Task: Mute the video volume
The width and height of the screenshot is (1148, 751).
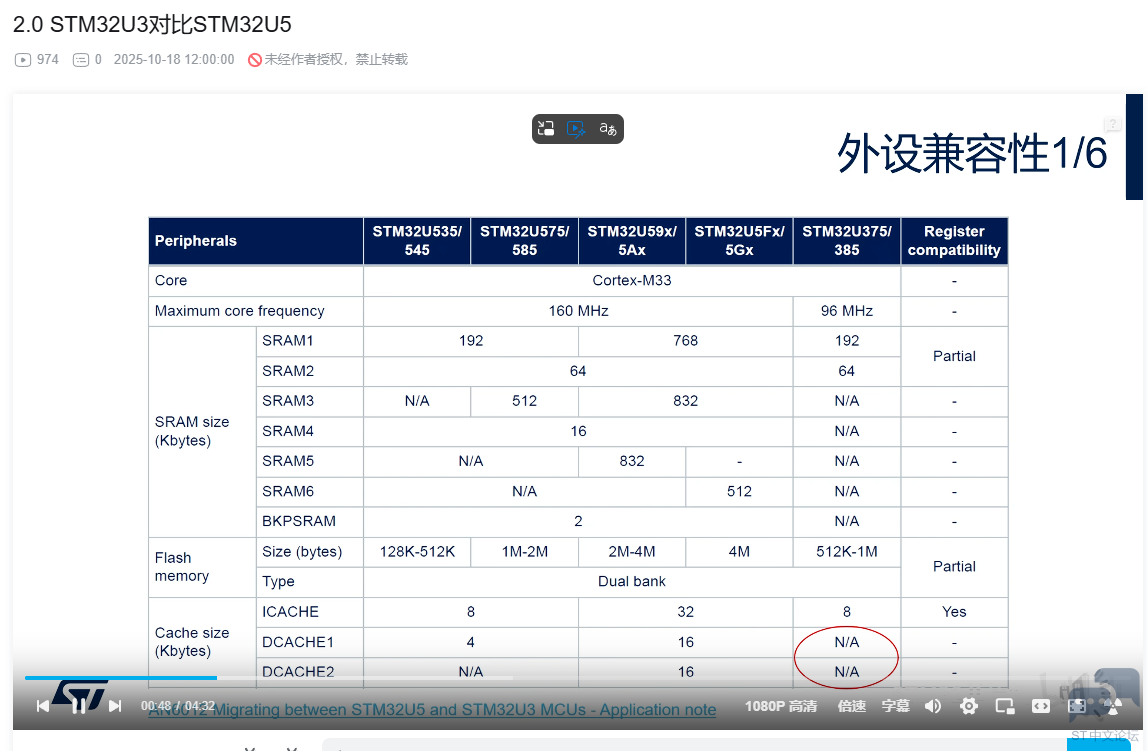Action: pos(933,706)
